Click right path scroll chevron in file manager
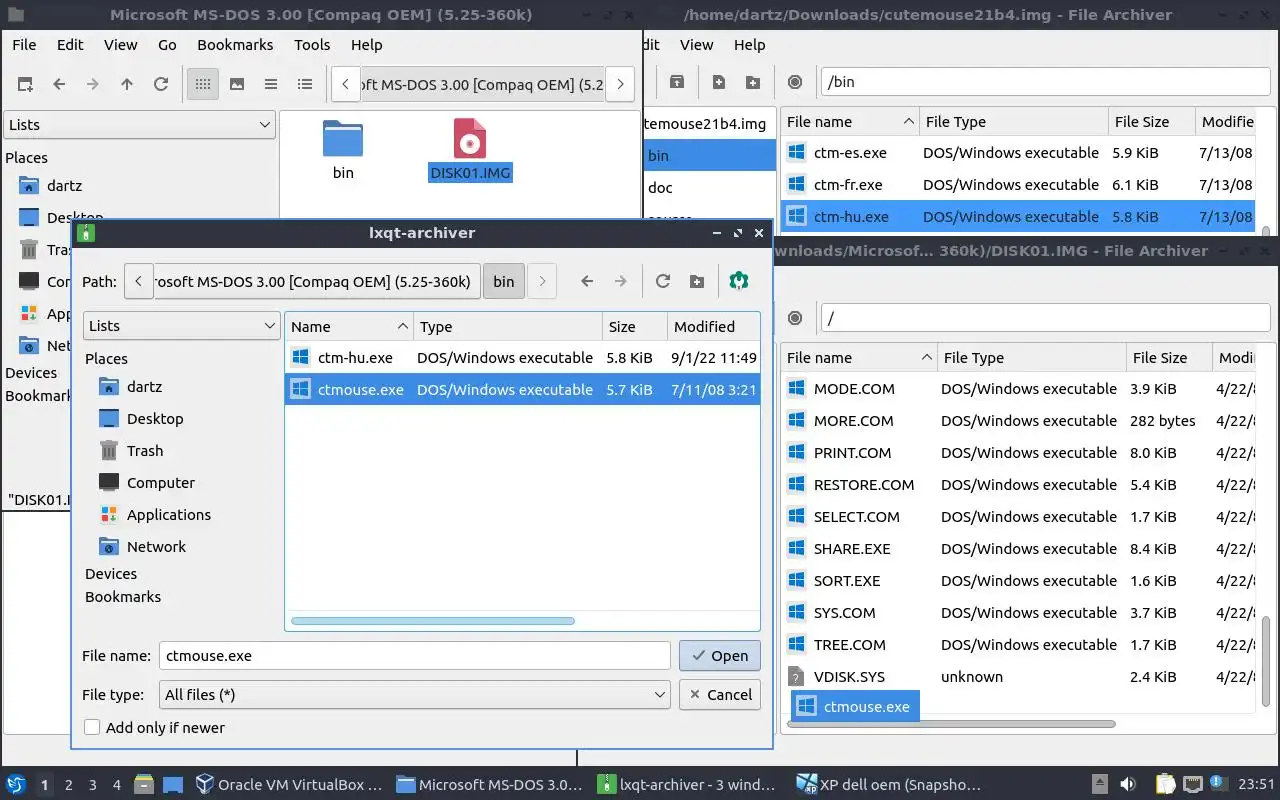 620,84
